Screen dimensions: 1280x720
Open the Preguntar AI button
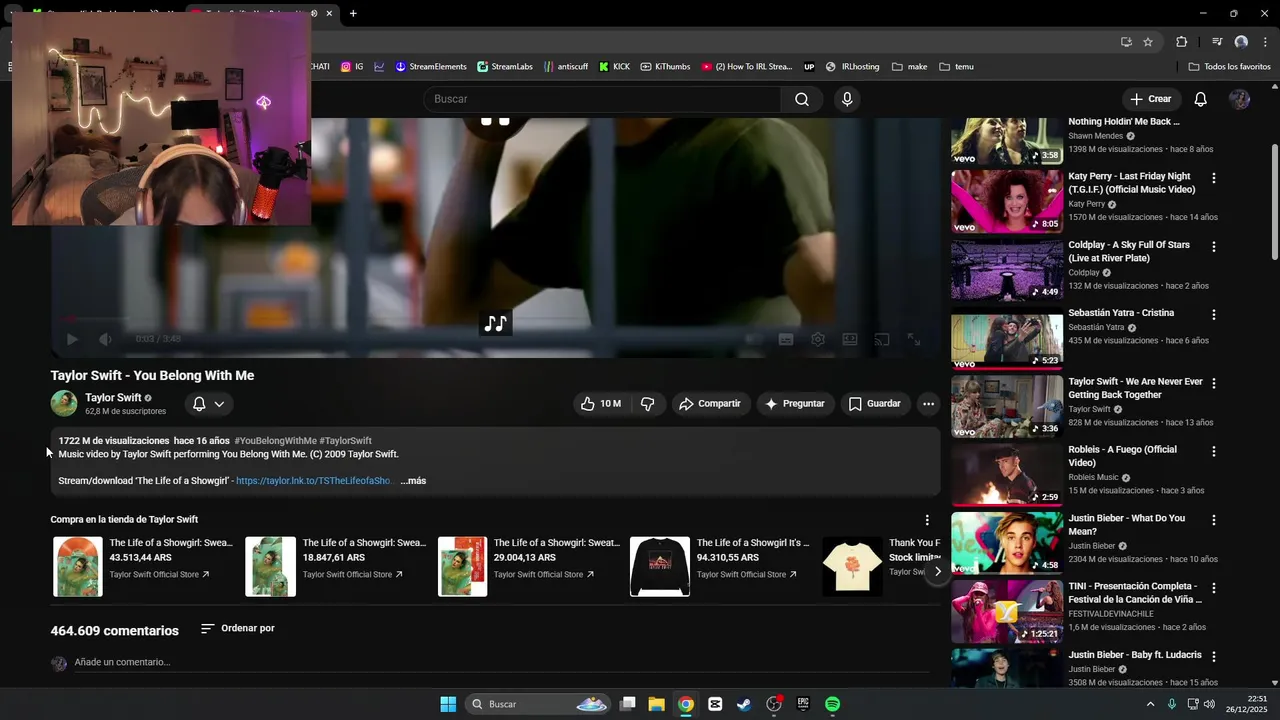point(795,404)
